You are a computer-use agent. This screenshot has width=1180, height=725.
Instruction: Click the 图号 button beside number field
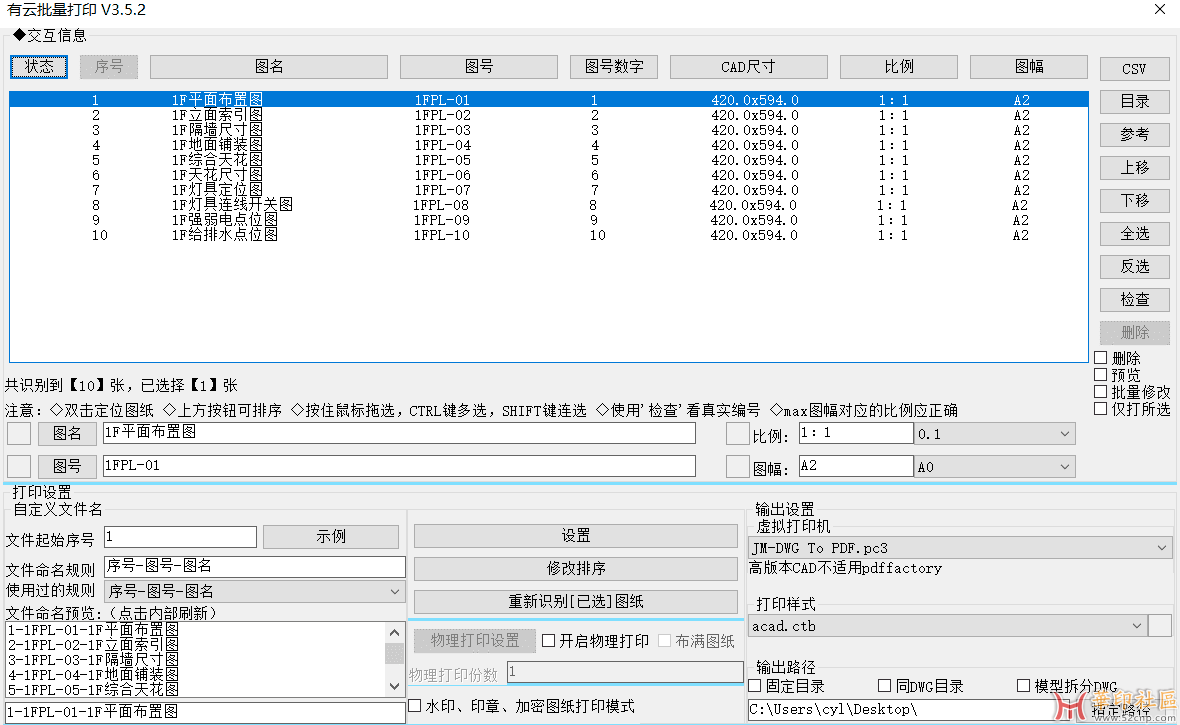click(x=67, y=467)
